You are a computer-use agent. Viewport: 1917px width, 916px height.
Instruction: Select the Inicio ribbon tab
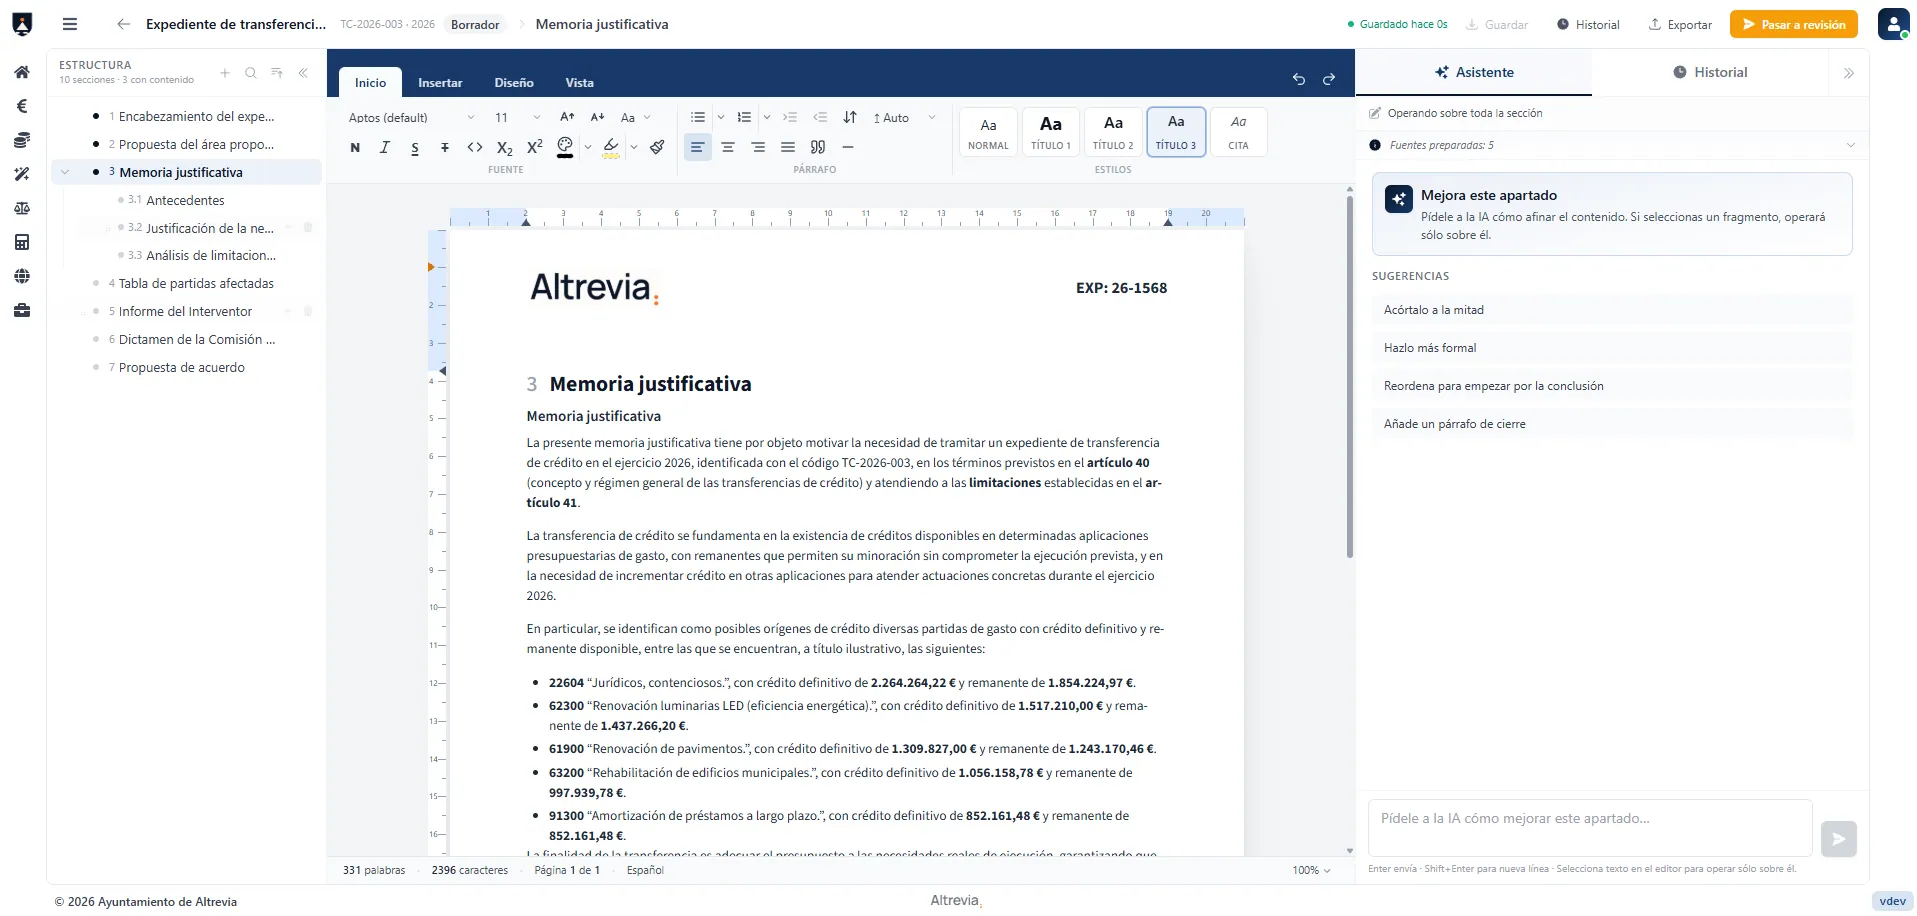click(370, 82)
